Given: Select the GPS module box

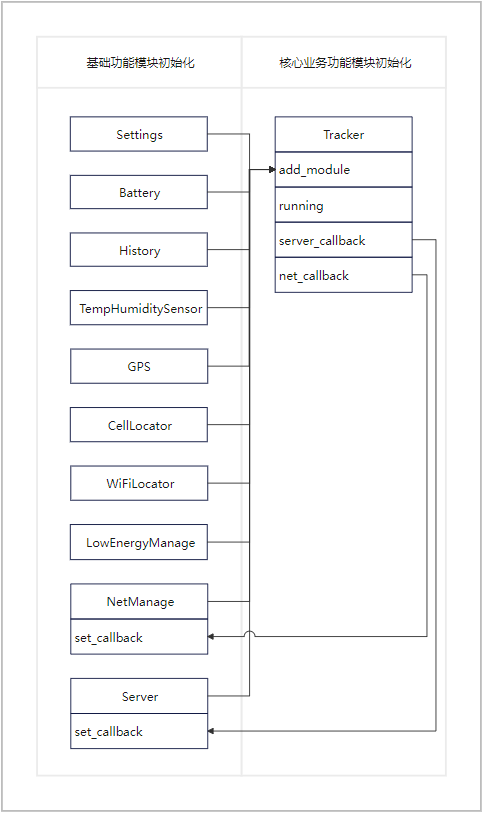Looking at the screenshot, I should 139,366.
